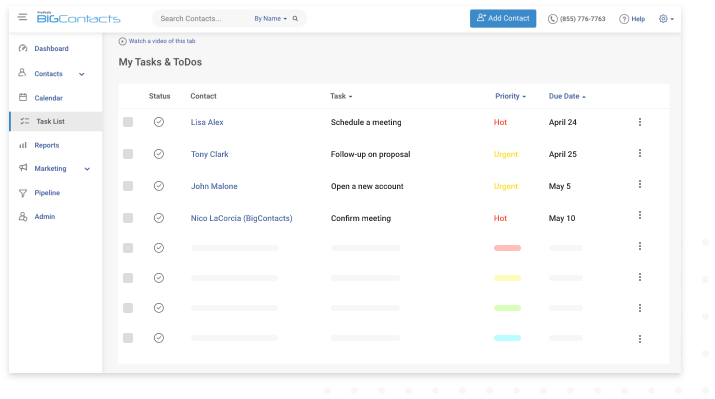715x399 pixels.
Task: Open the By Name search dropdown
Action: [270, 19]
